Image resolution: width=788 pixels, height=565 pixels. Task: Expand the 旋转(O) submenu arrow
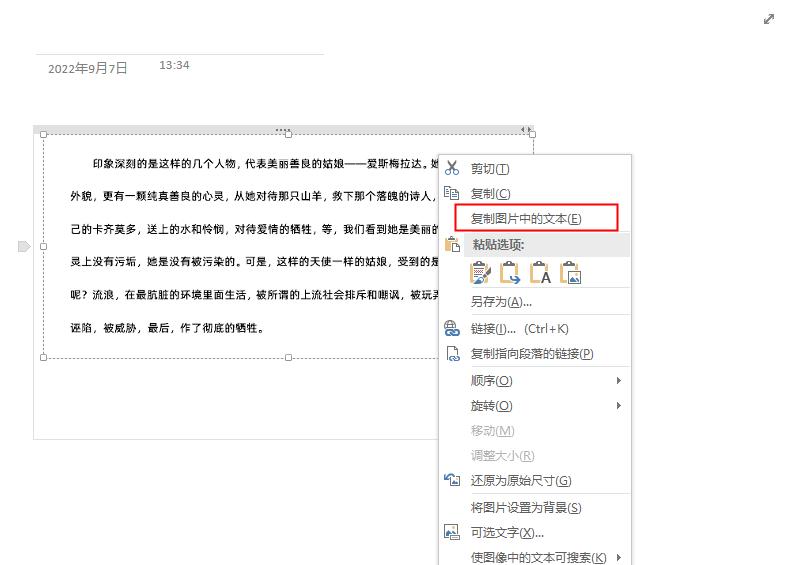click(619, 405)
